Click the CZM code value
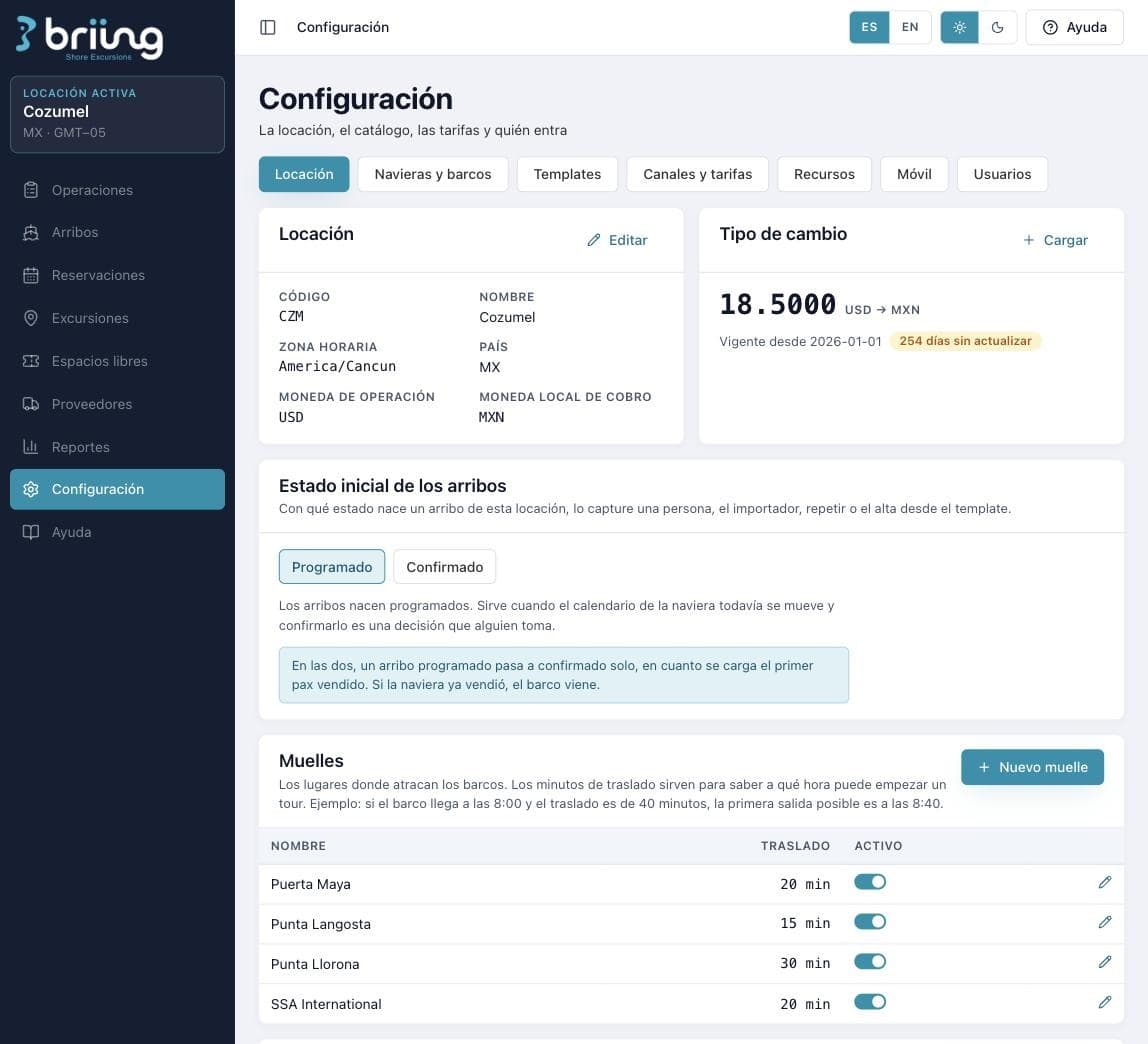The width and height of the screenshot is (1148, 1044). [x=291, y=316]
